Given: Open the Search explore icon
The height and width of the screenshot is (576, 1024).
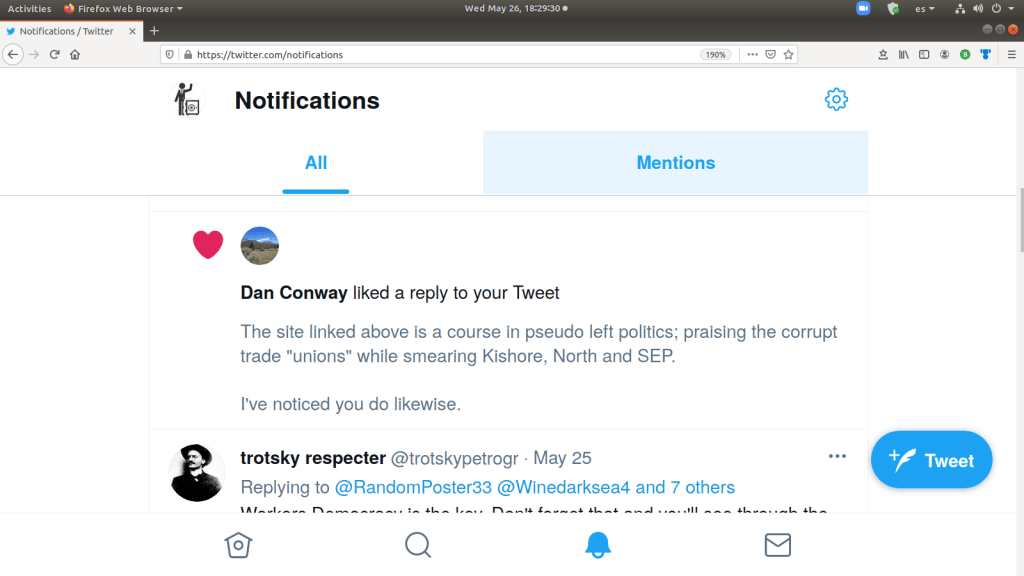Looking at the screenshot, I should point(418,545).
